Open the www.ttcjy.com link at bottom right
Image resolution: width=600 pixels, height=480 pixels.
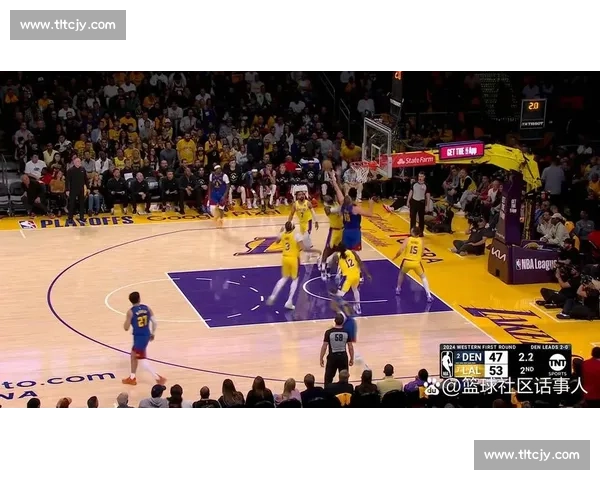click(531, 455)
